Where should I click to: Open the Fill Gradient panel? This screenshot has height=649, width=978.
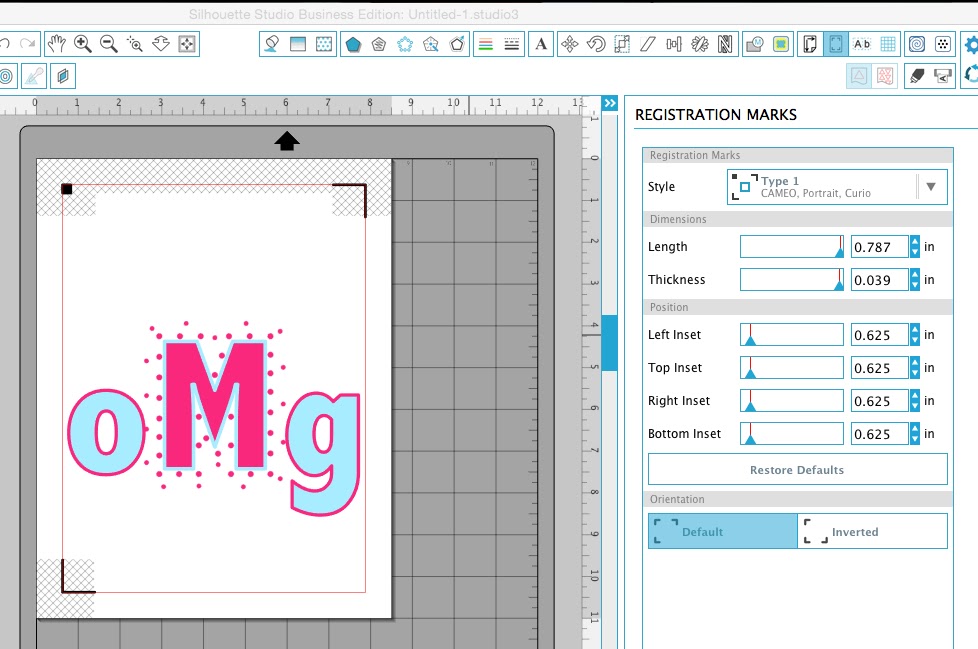(x=298, y=44)
